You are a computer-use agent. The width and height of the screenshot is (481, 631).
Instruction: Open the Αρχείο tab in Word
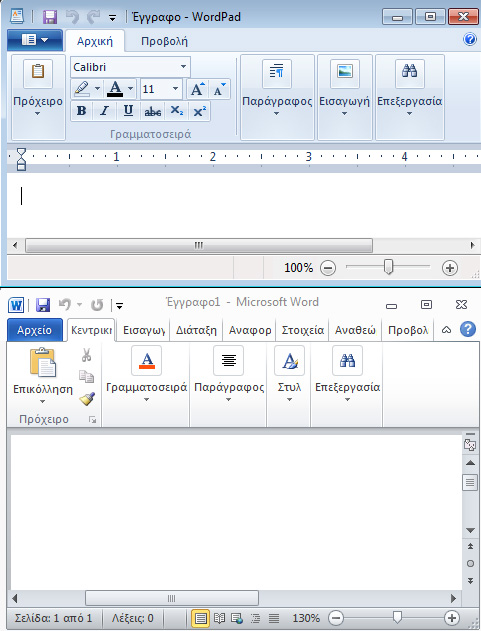(x=35, y=330)
